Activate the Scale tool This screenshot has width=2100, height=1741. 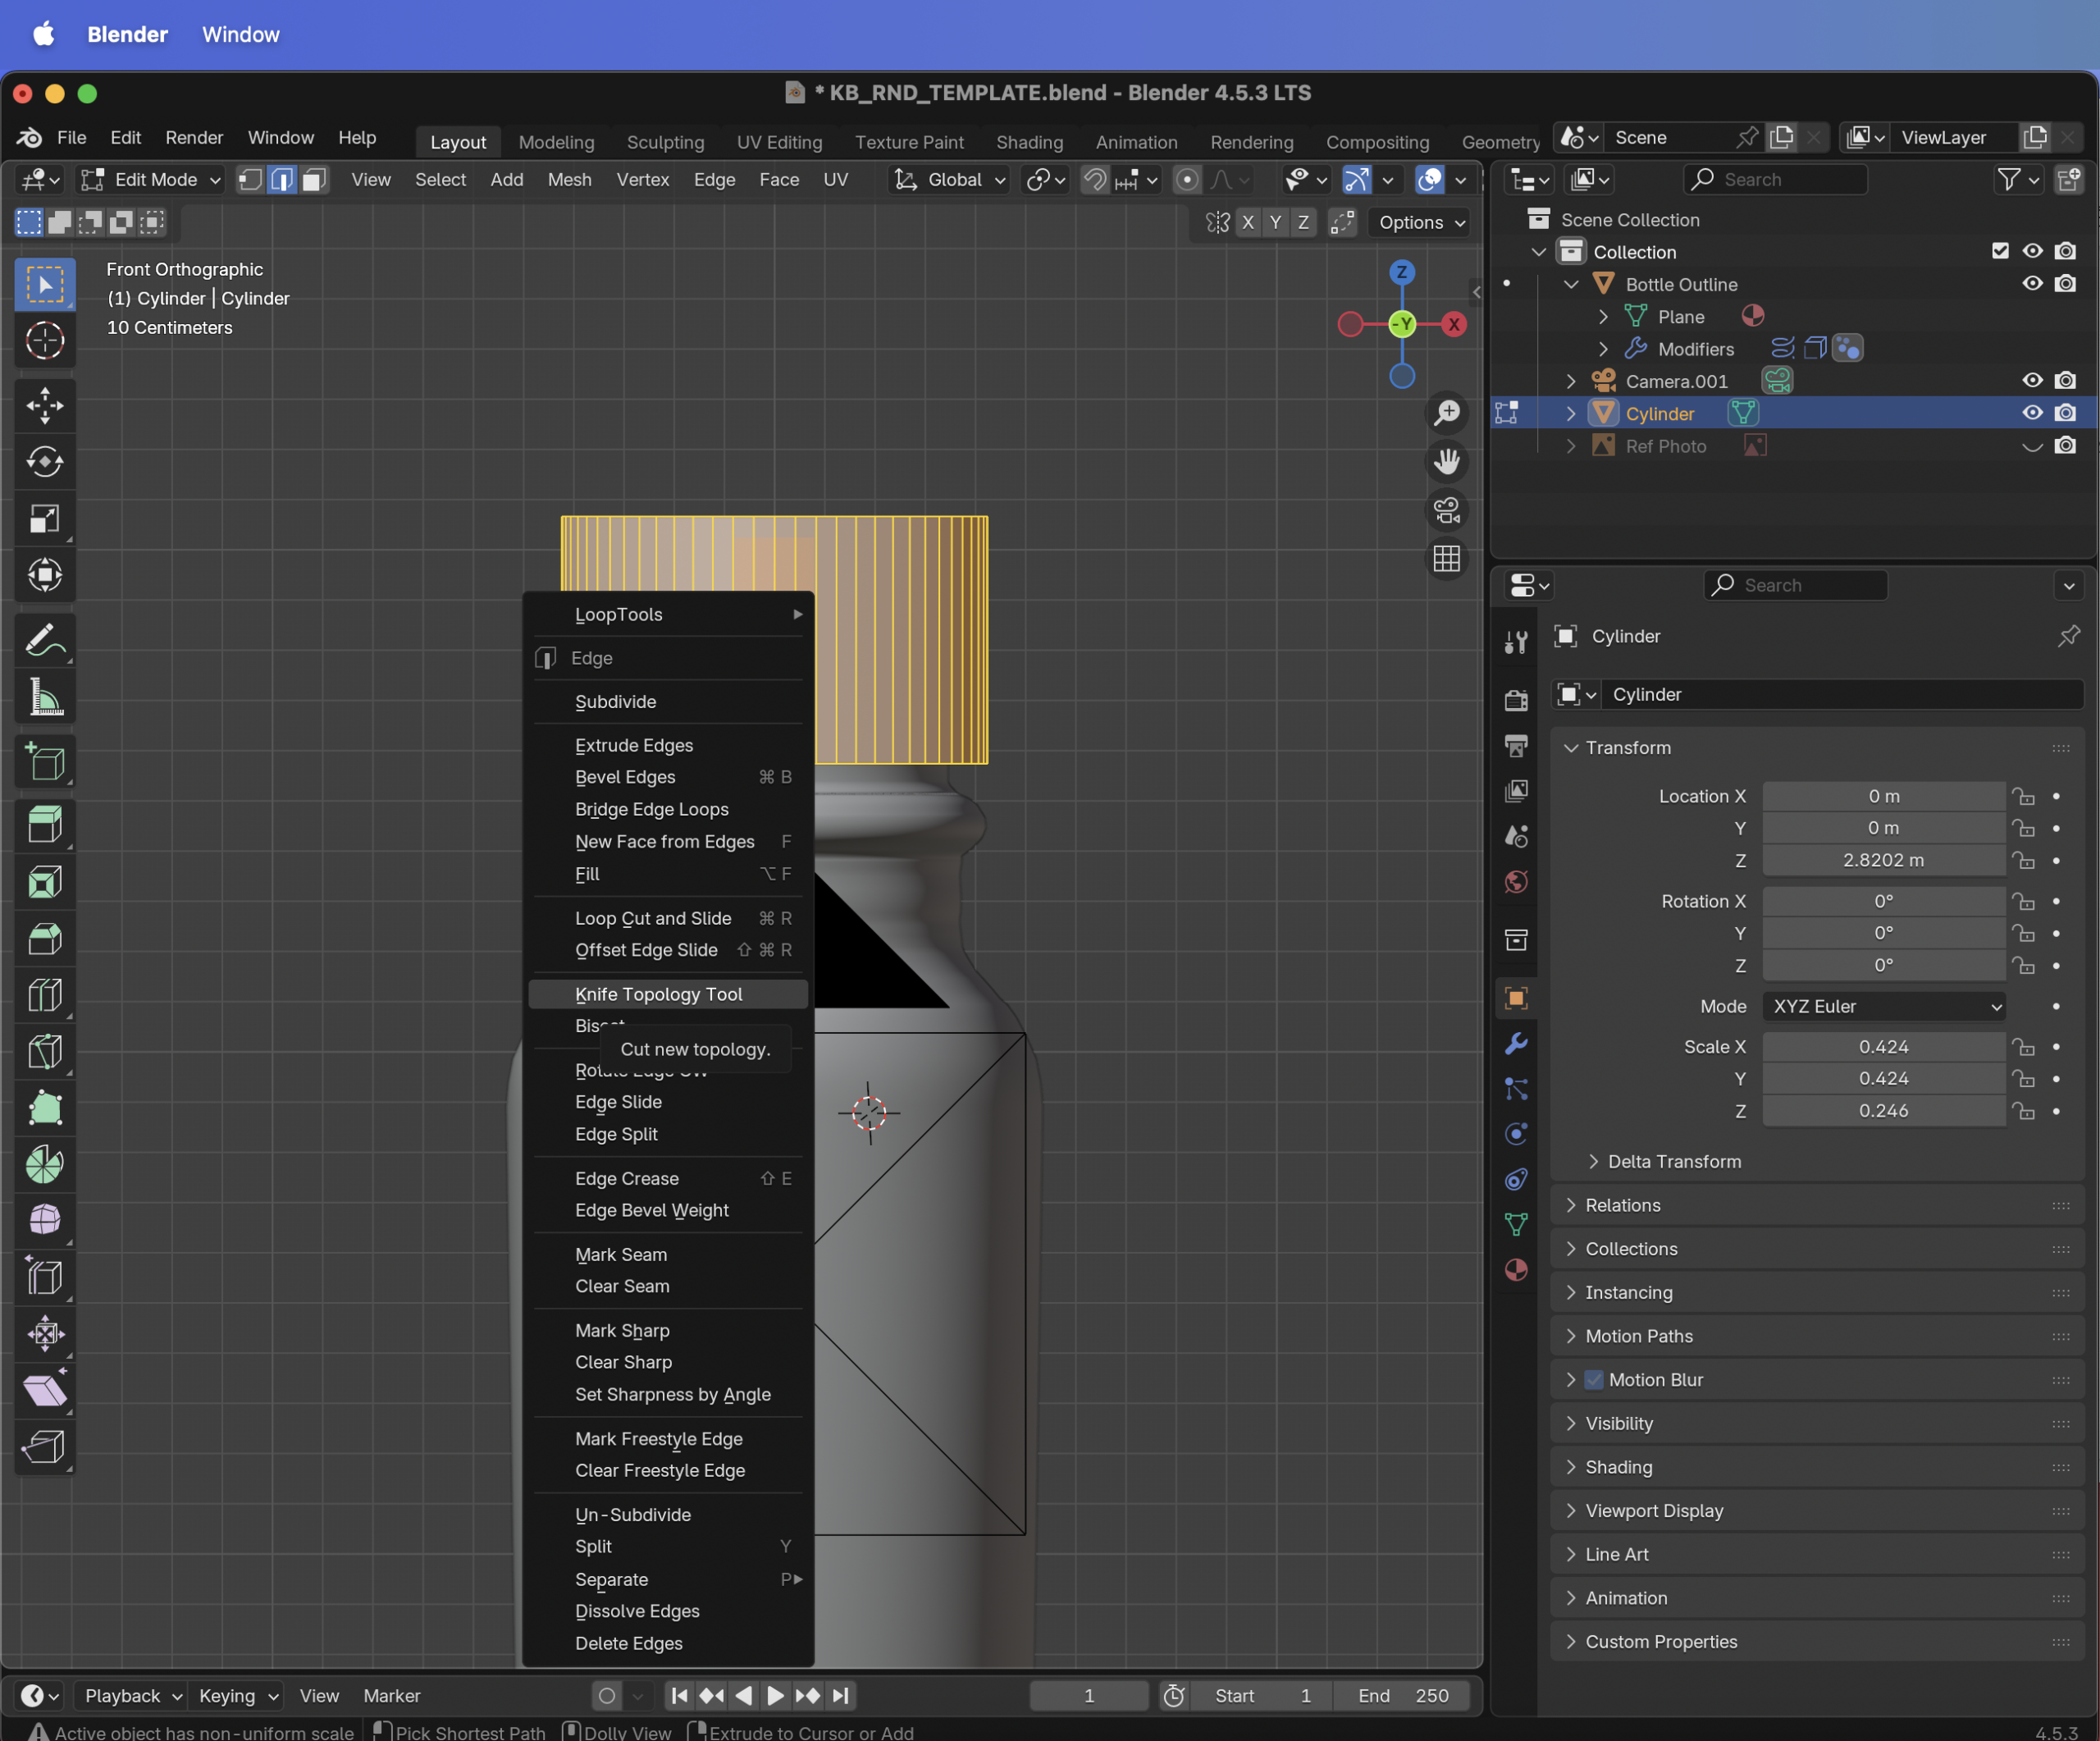(x=45, y=518)
